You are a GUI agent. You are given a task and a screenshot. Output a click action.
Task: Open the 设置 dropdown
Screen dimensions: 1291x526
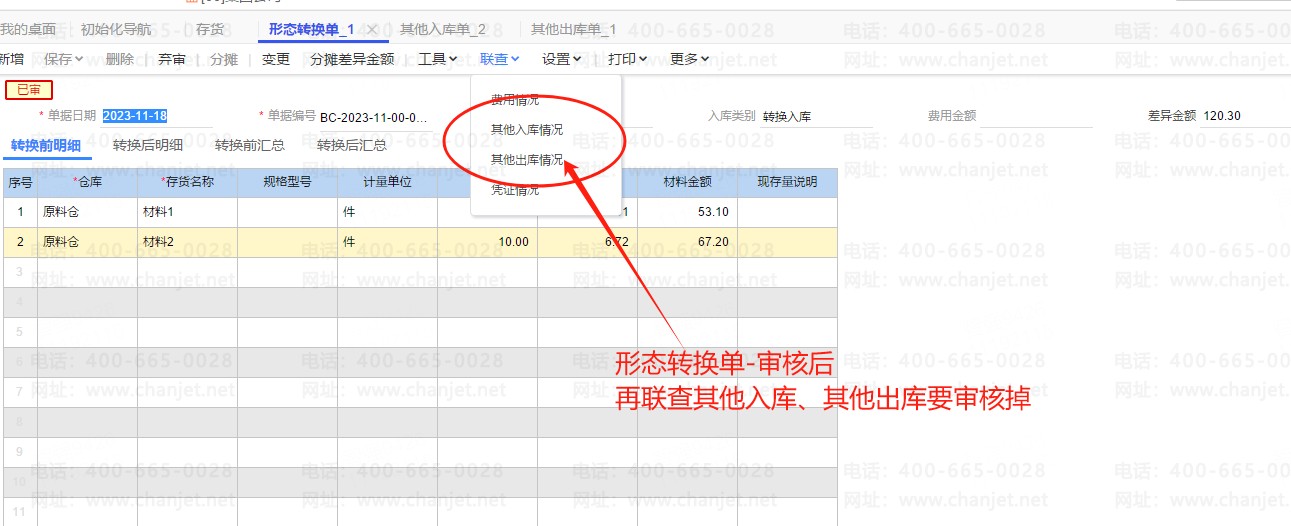pos(562,59)
